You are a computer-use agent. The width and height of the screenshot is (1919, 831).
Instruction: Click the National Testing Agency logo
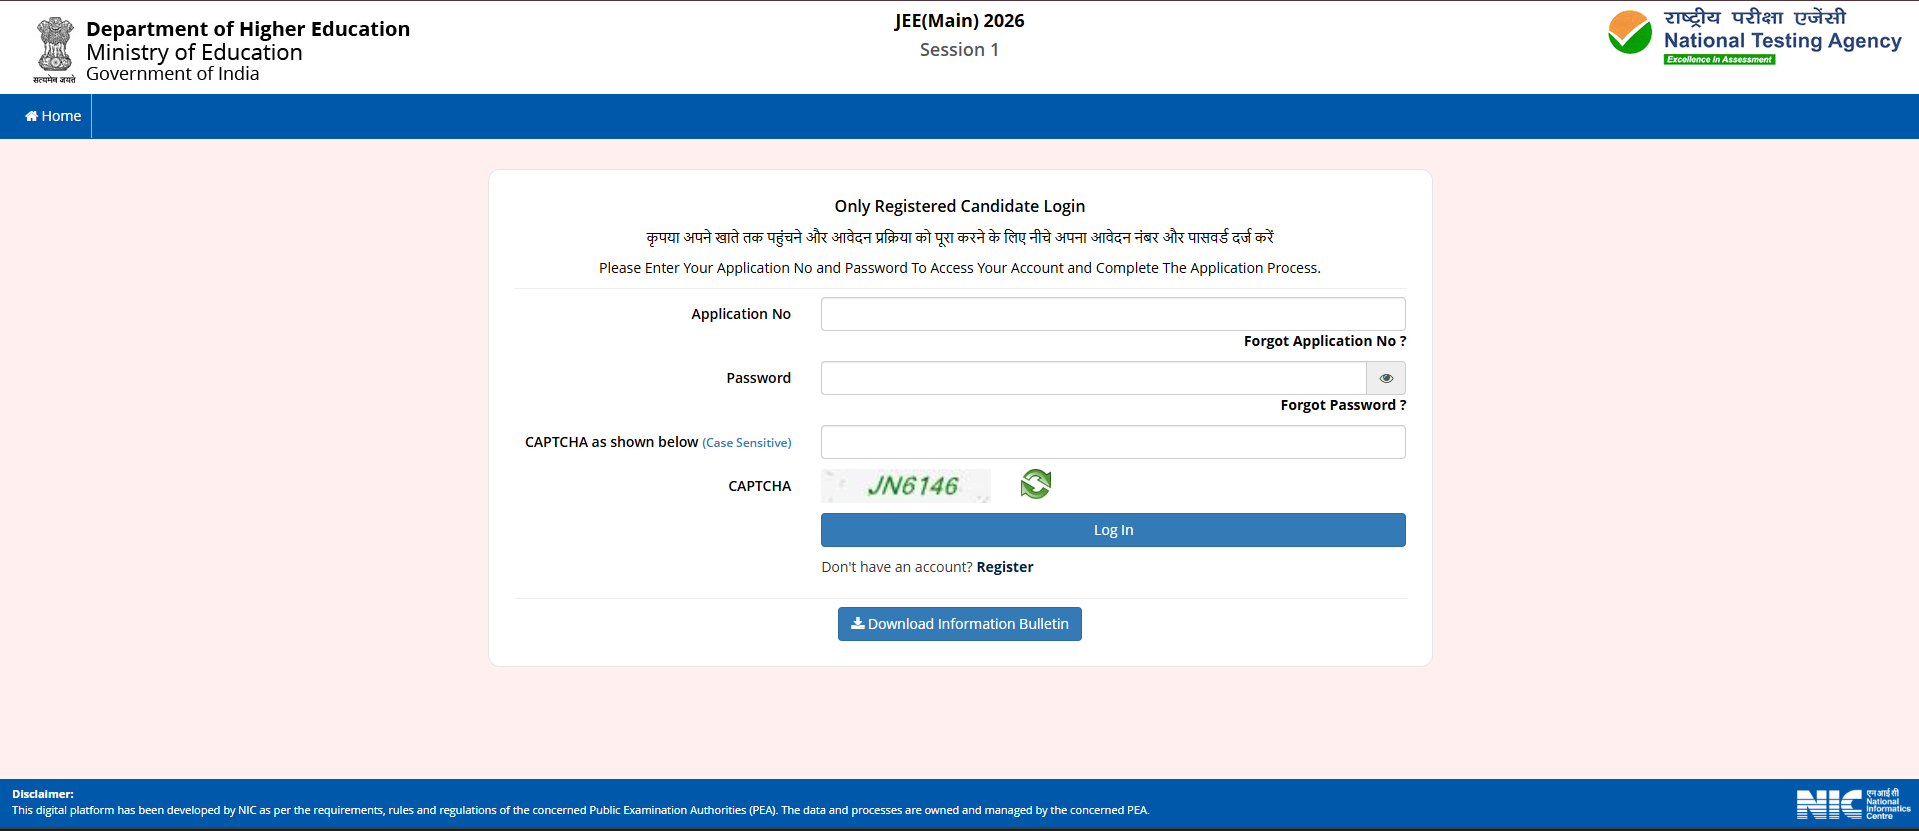pyautogui.click(x=1754, y=38)
